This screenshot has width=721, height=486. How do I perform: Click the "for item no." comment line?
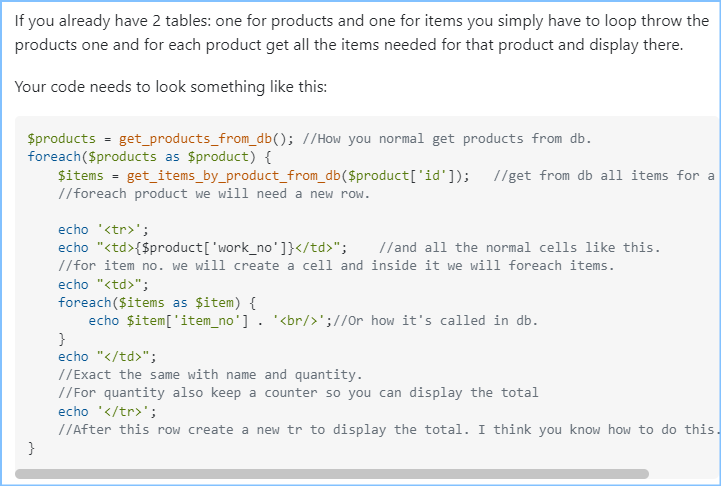click(335, 265)
